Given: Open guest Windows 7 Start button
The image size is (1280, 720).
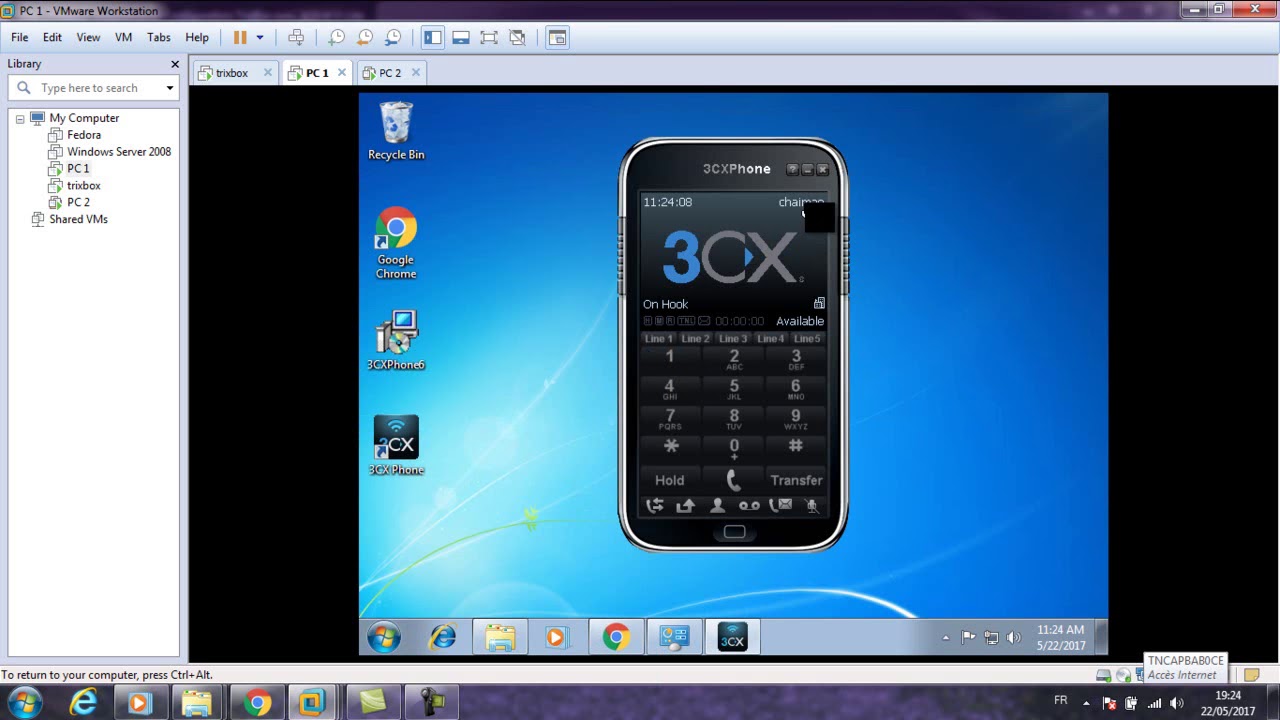Looking at the screenshot, I should tap(384, 637).
